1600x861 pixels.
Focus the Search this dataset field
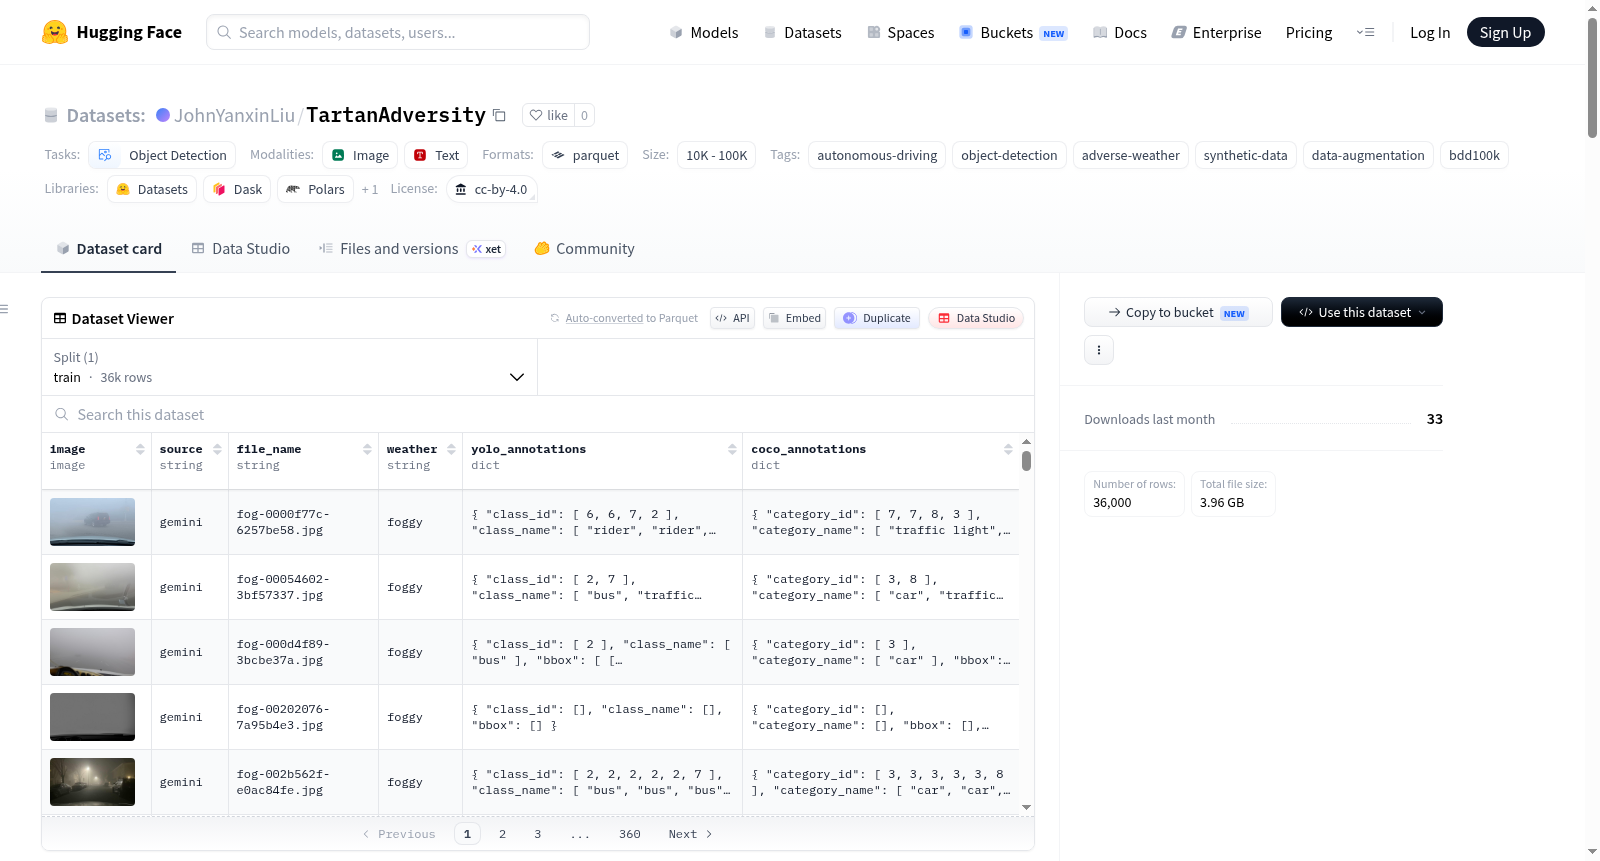538,414
